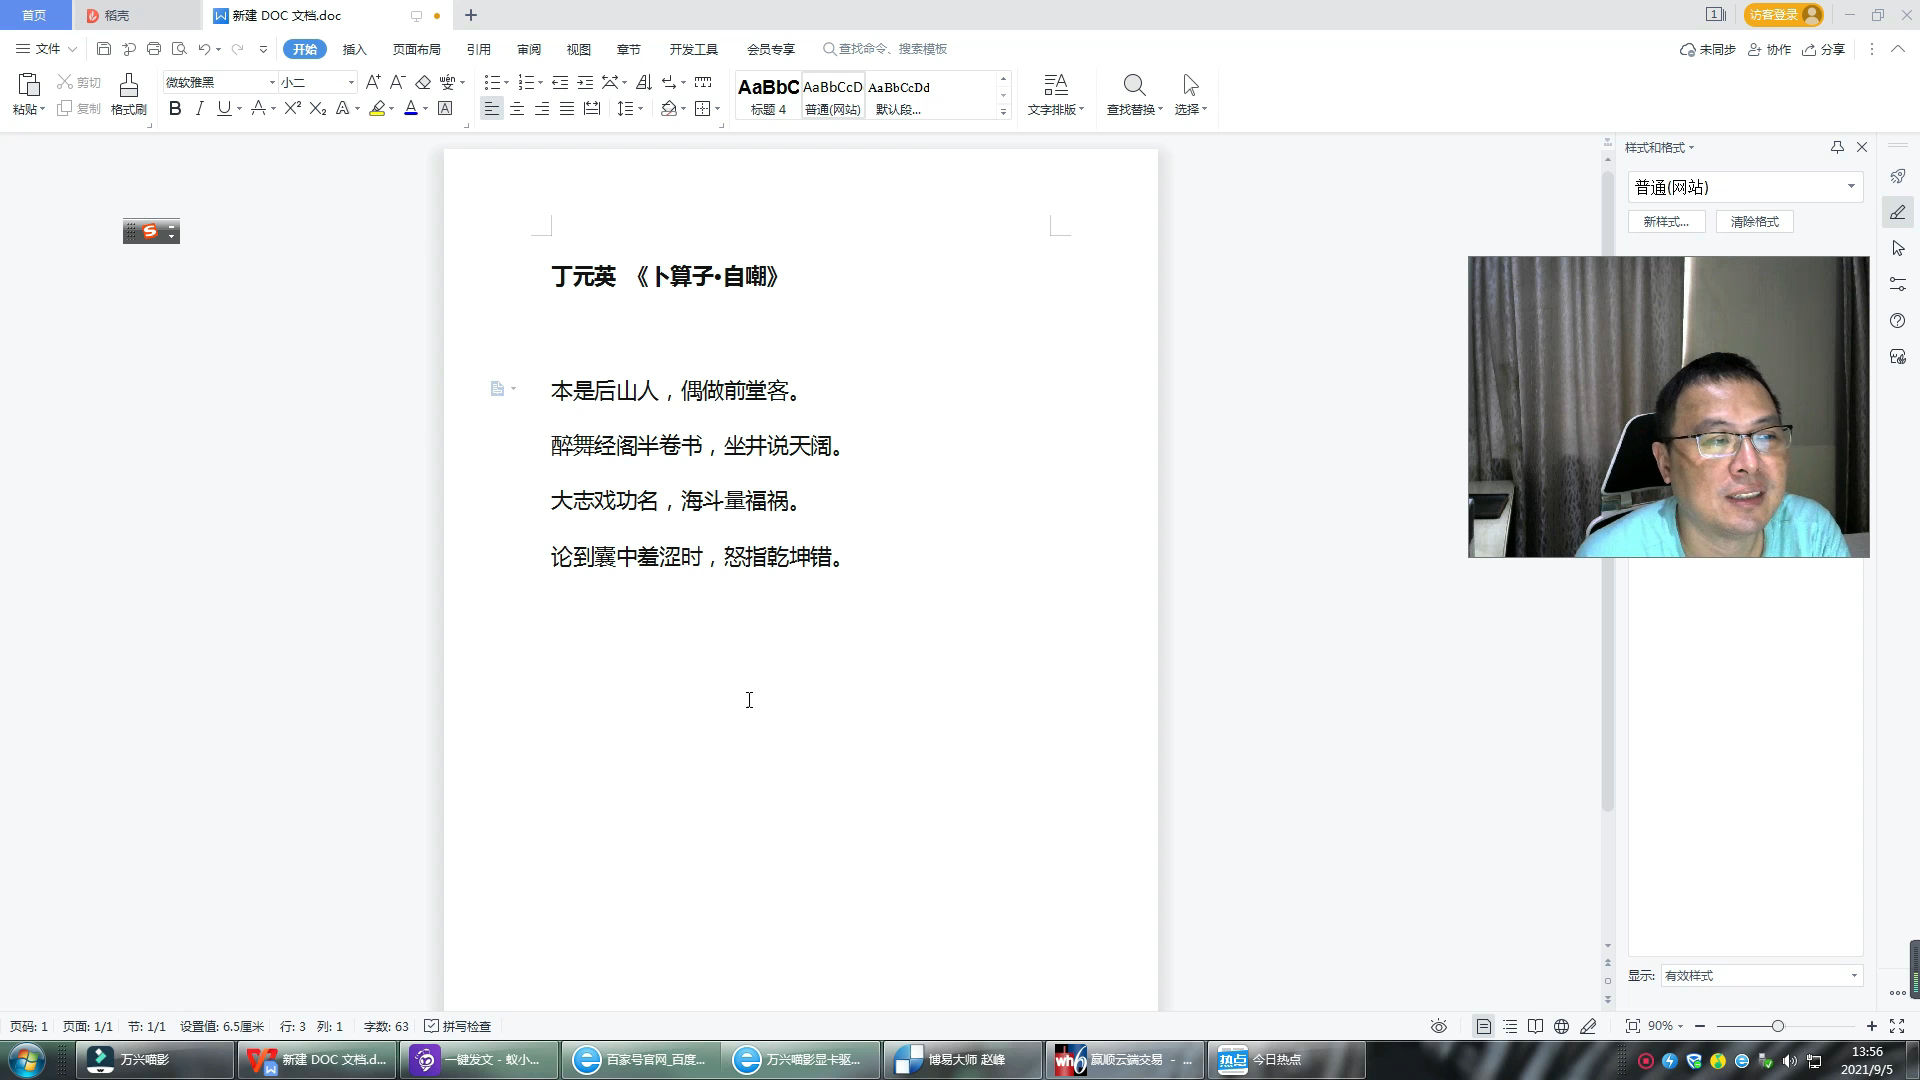The width and height of the screenshot is (1920, 1080).
Task: Apply subscript formatting
Action: tap(318, 109)
